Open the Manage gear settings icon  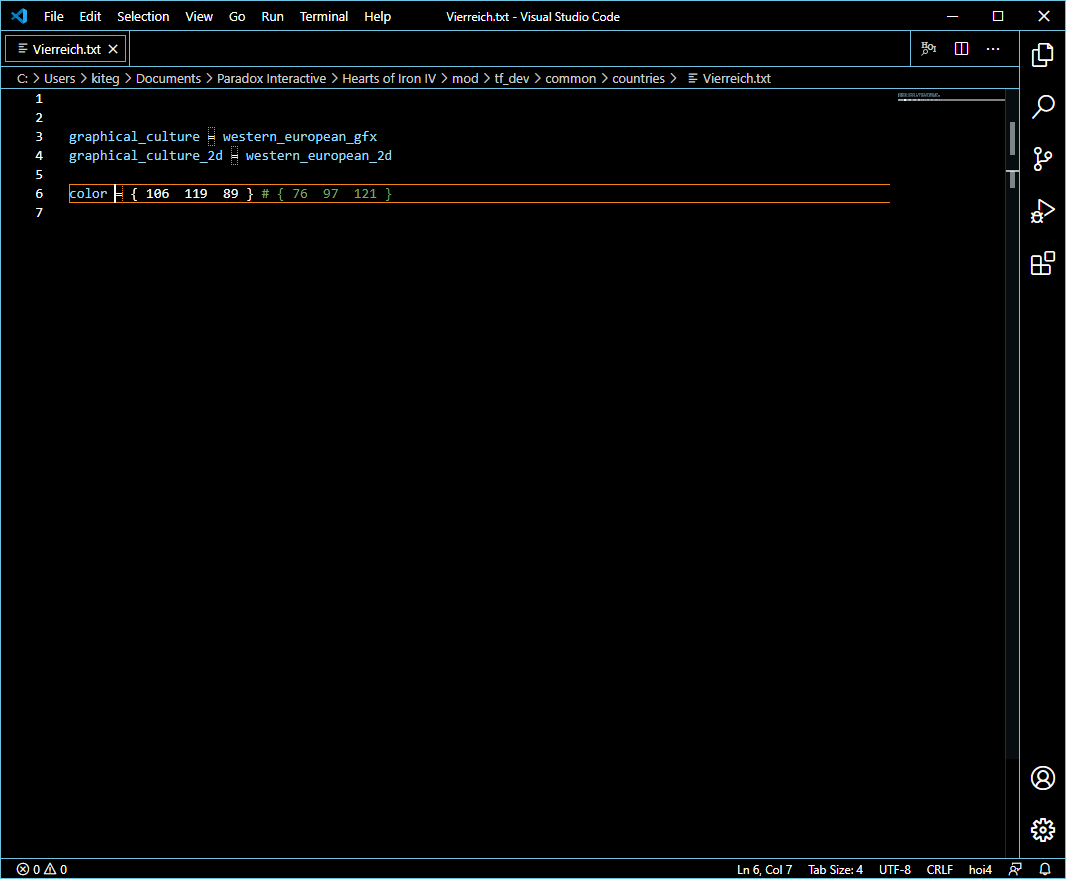1042,829
